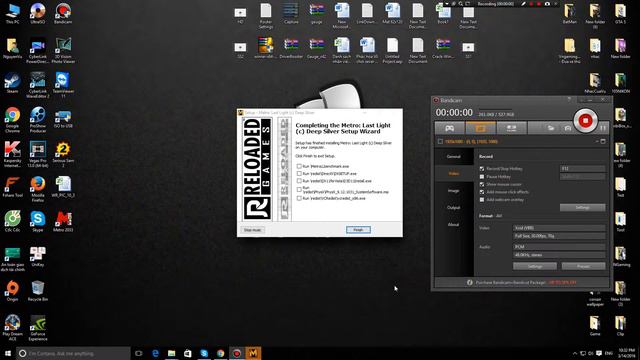Open Windows Start menu
640x360 pixels.
click(8, 353)
